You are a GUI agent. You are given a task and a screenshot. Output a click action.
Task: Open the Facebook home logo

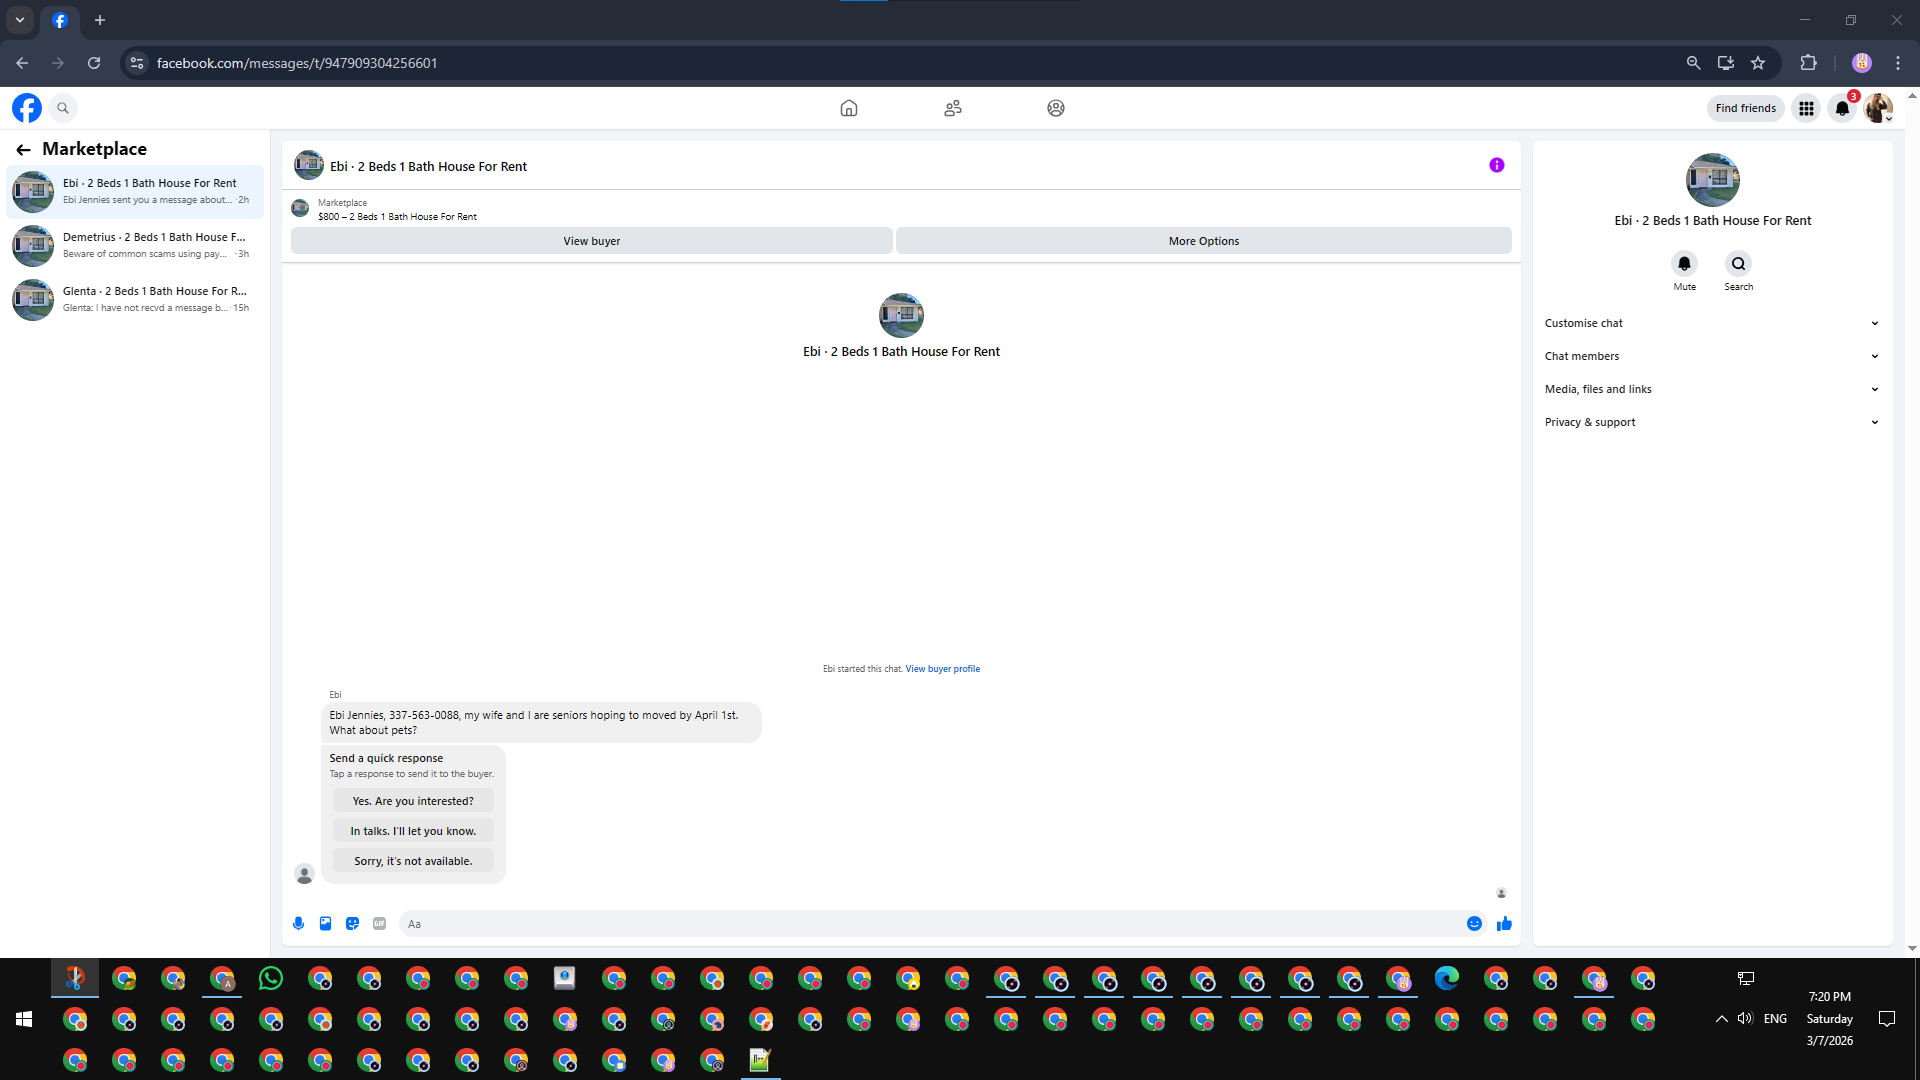tap(27, 108)
